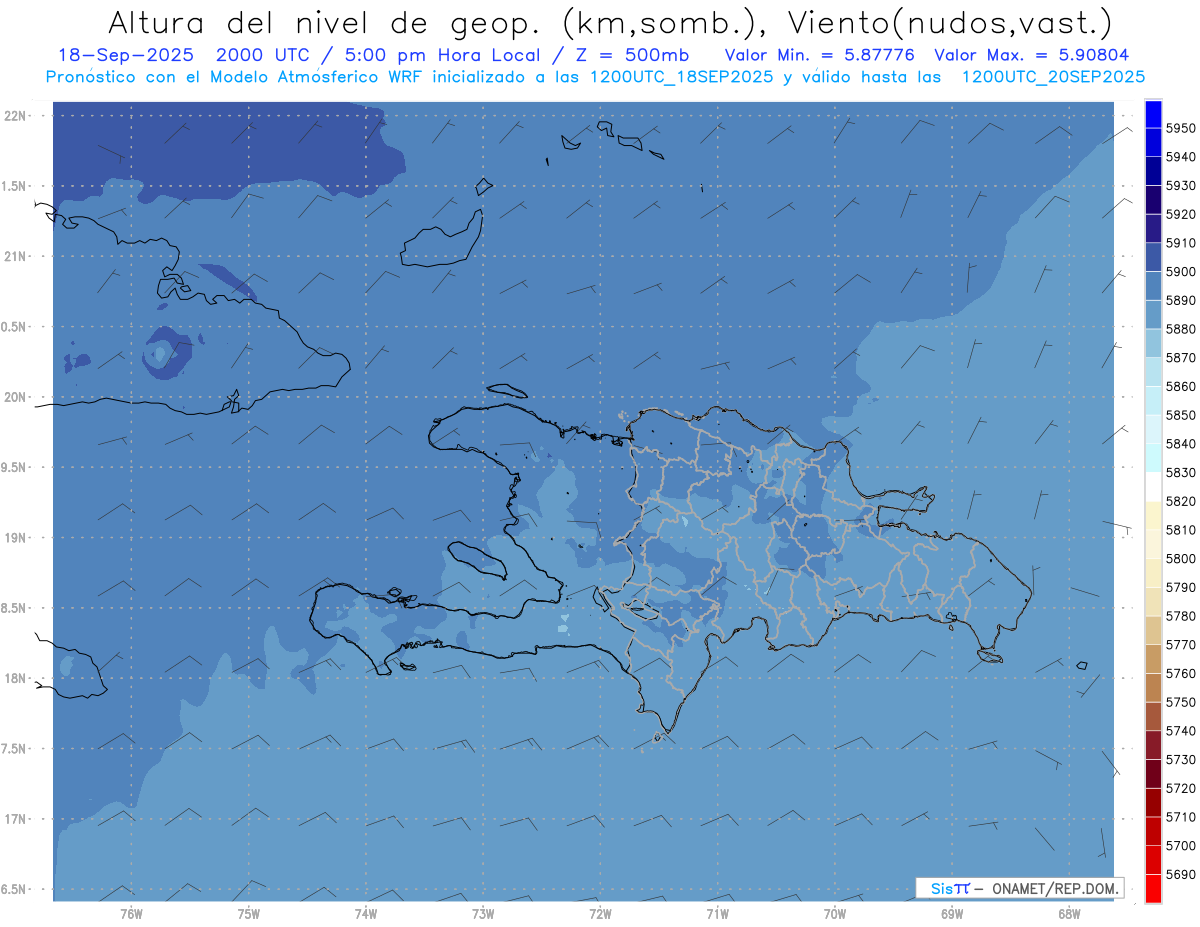The image size is (1200, 927).
Task: Click the 73W longitude axis label
Action: (x=483, y=913)
